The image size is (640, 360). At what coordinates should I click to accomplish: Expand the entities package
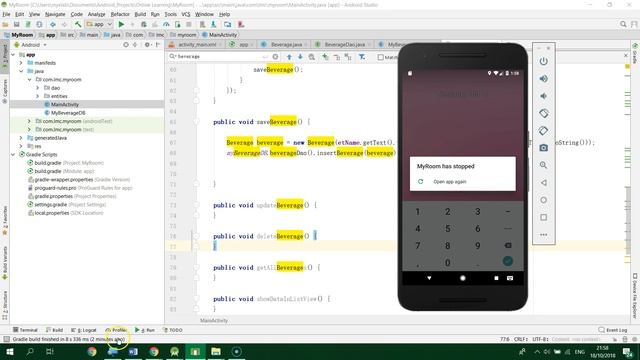point(38,96)
